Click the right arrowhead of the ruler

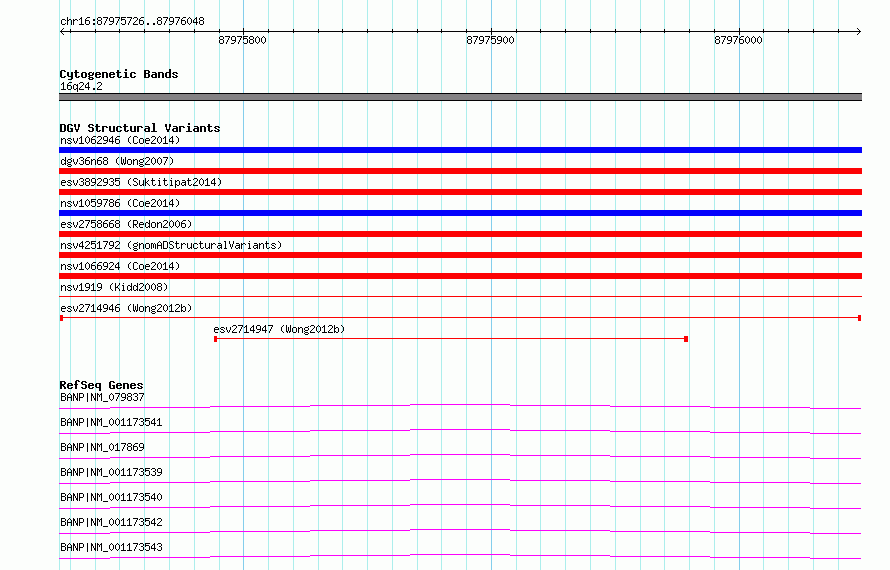(x=859, y=31)
